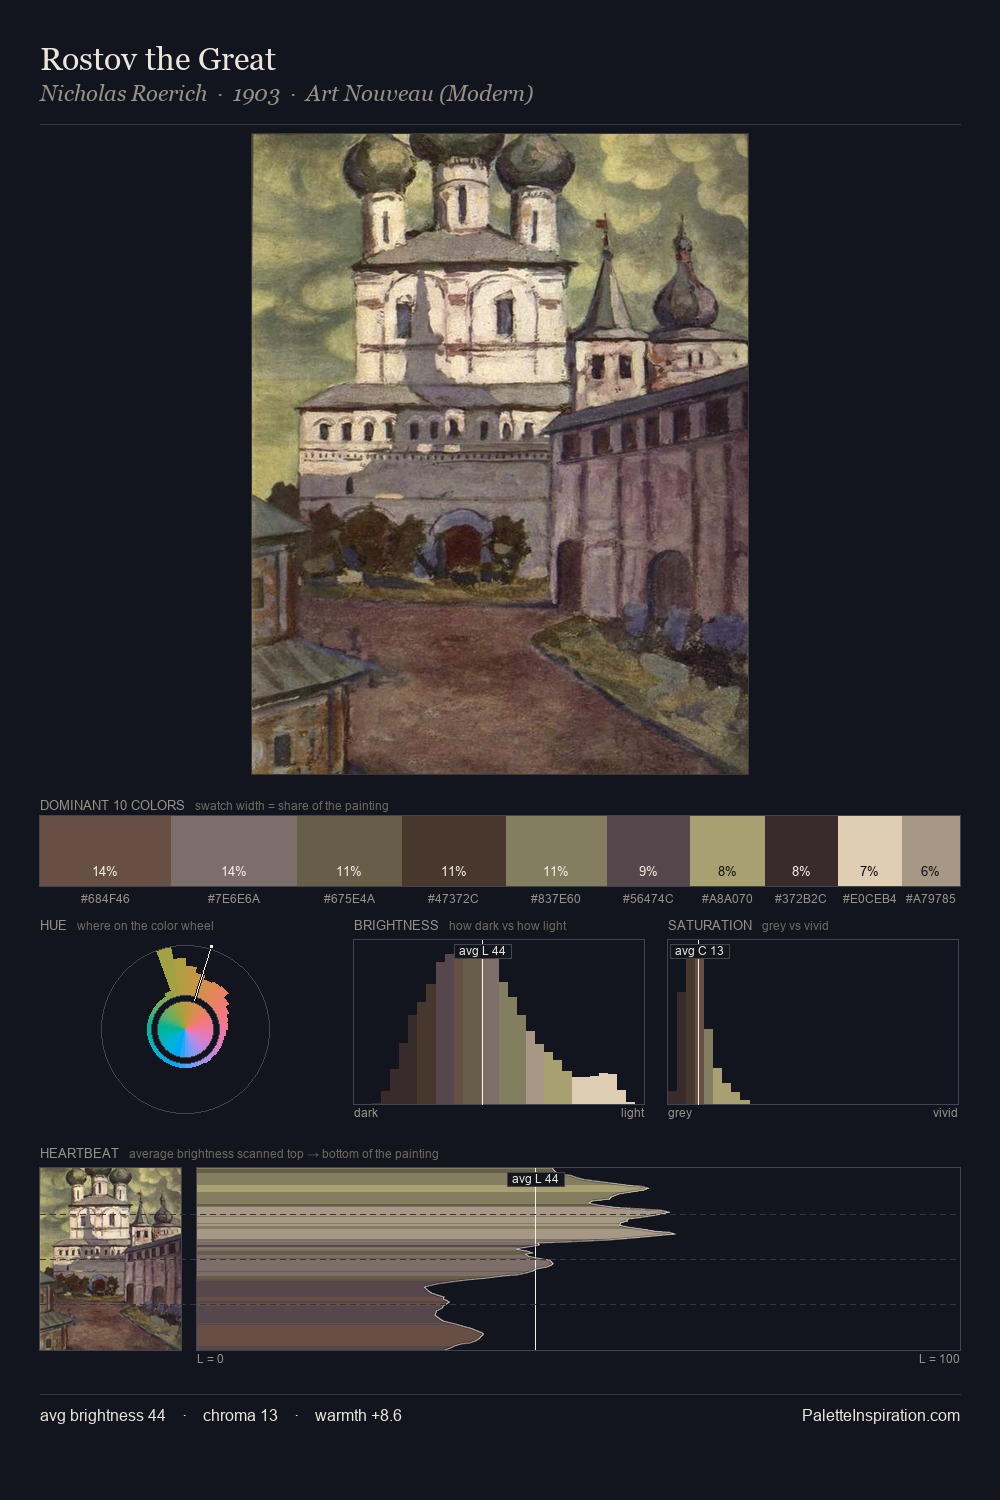The height and width of the screenshot is (1500, 1000).
Task: Click the hex code text #A8A070
Action: [727, 899]
